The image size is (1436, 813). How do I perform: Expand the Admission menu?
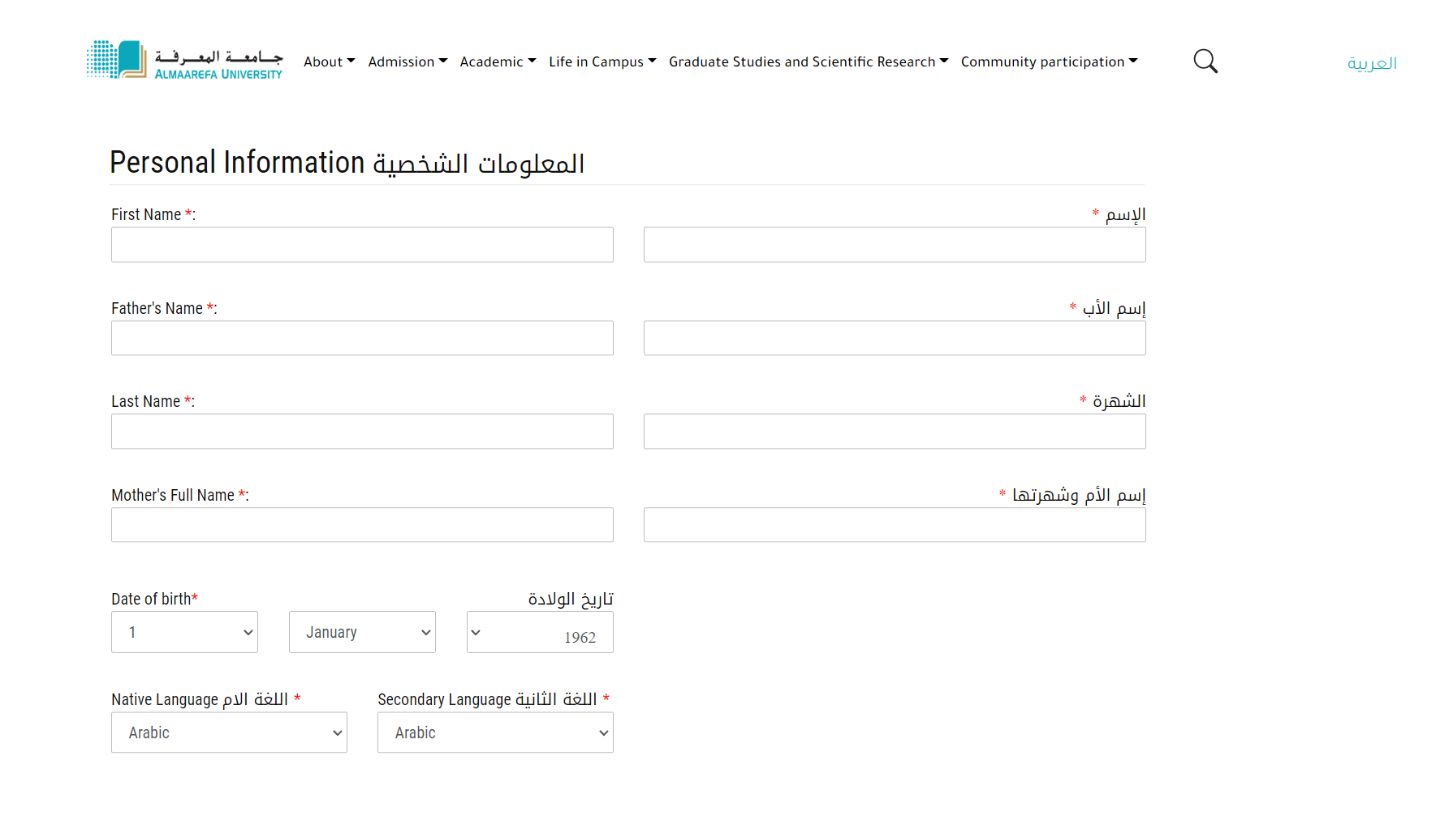coord(407,62)
